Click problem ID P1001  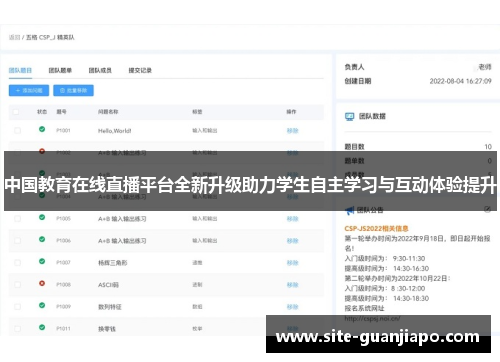point(63,130)
